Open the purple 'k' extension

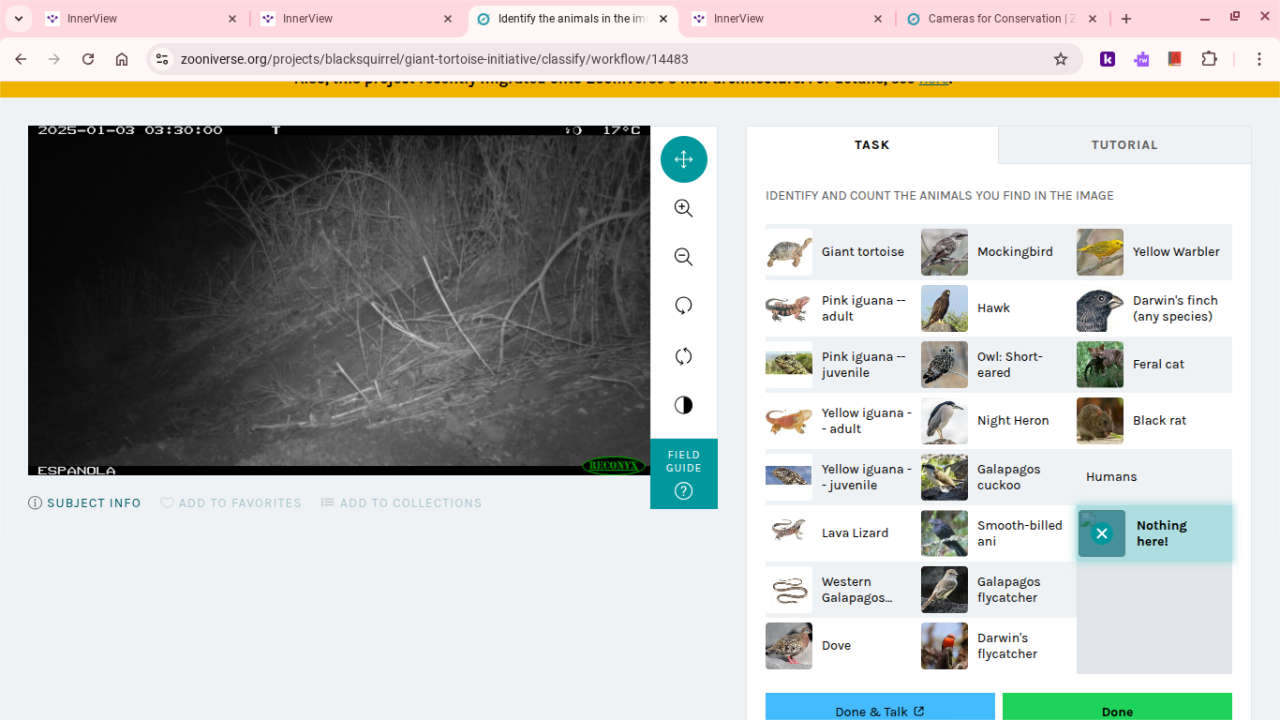tap(1108, 59)
